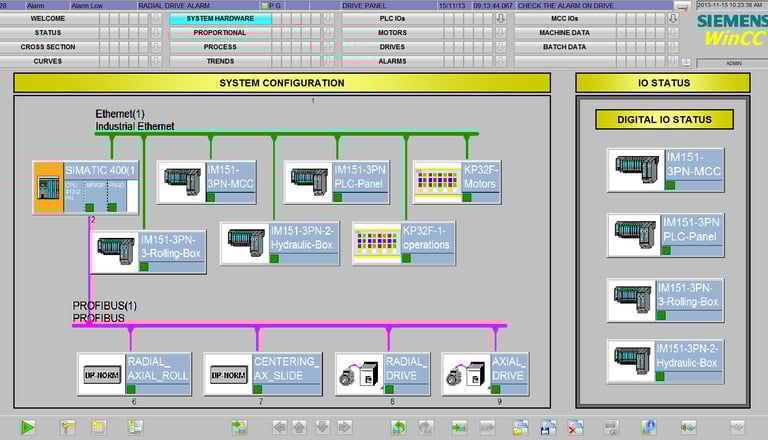This screenshot has width=768, height=440.
Task: Select the RADIAL_DRIVE Profibus drive
Action: (x=383, y=374)
